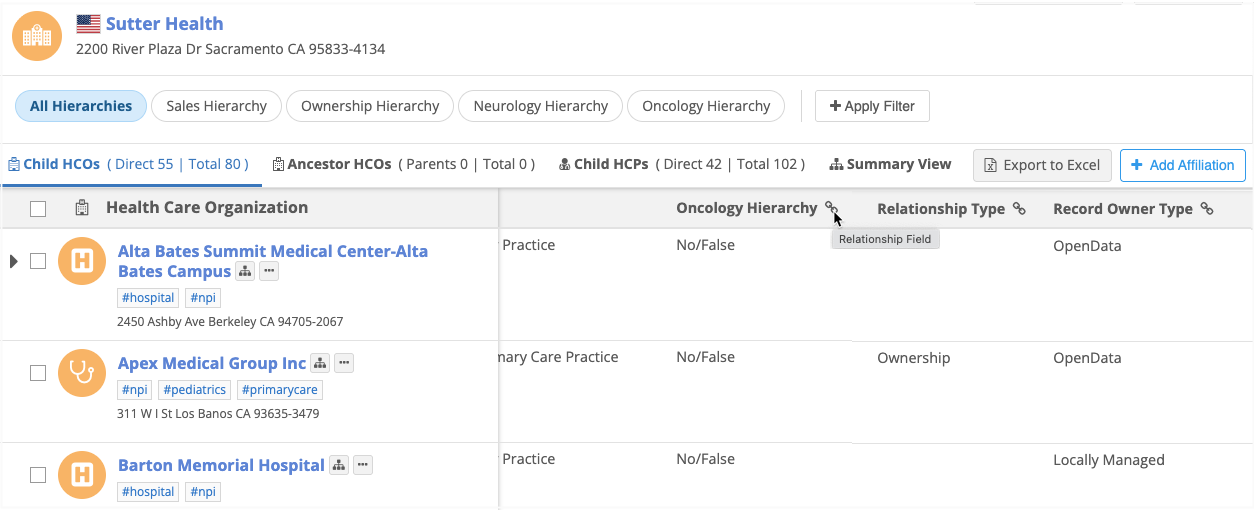Click the Oncology Hierarchy relationship field icon
Viewport: 1254px width, 510px height.
pyautogui.click(x=831, y=208)
